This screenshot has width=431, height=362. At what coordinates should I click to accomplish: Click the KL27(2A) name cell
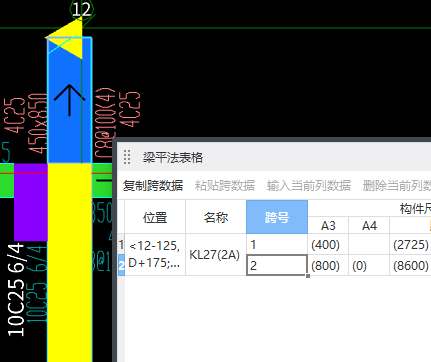216,255
